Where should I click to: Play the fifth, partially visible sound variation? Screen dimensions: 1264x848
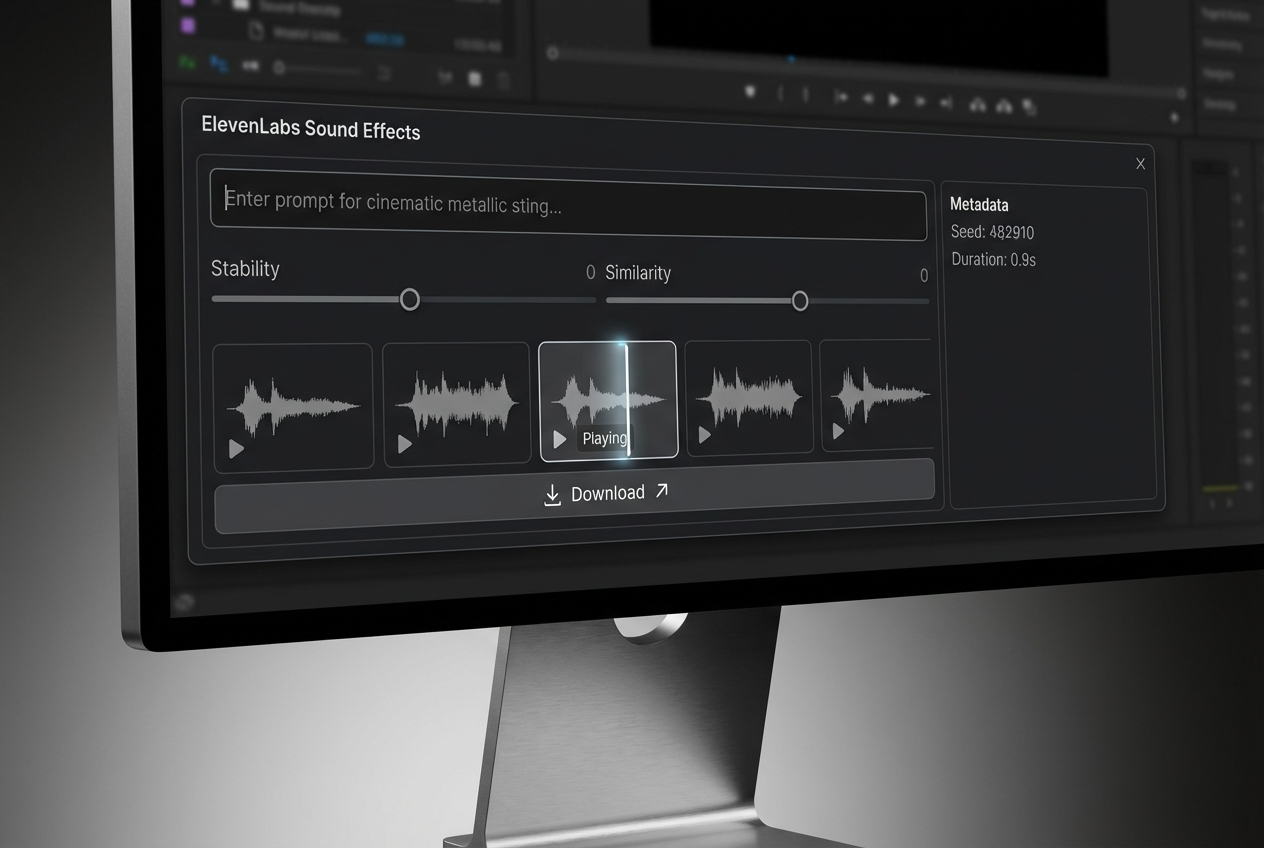[x=838, y=432]
